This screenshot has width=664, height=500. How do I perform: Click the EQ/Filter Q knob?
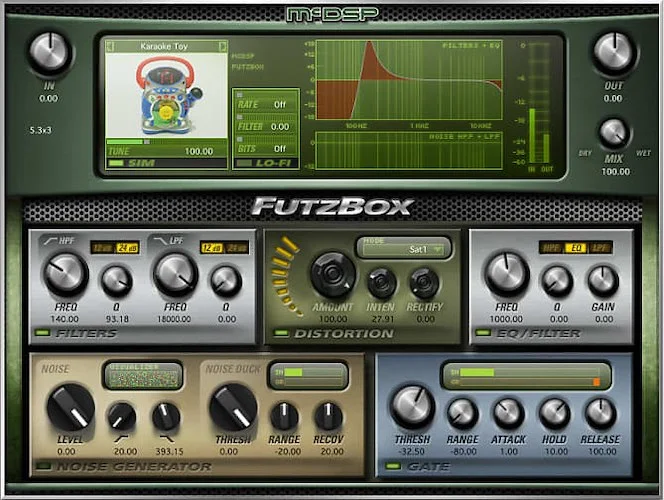[557, 281]
